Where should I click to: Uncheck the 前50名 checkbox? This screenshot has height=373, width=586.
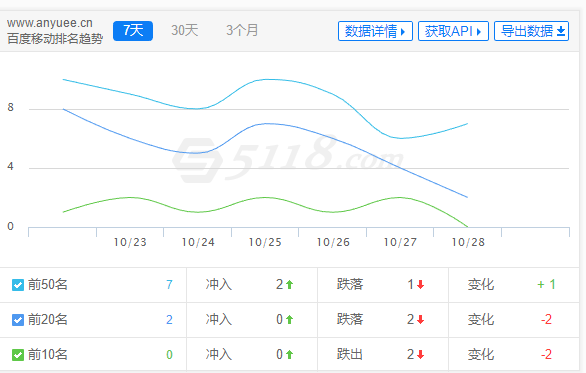coord(18,285)
